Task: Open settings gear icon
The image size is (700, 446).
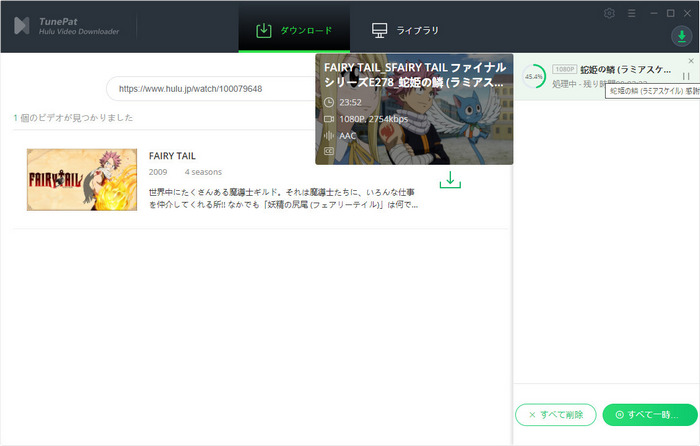Action: click(x=609, y=13)
